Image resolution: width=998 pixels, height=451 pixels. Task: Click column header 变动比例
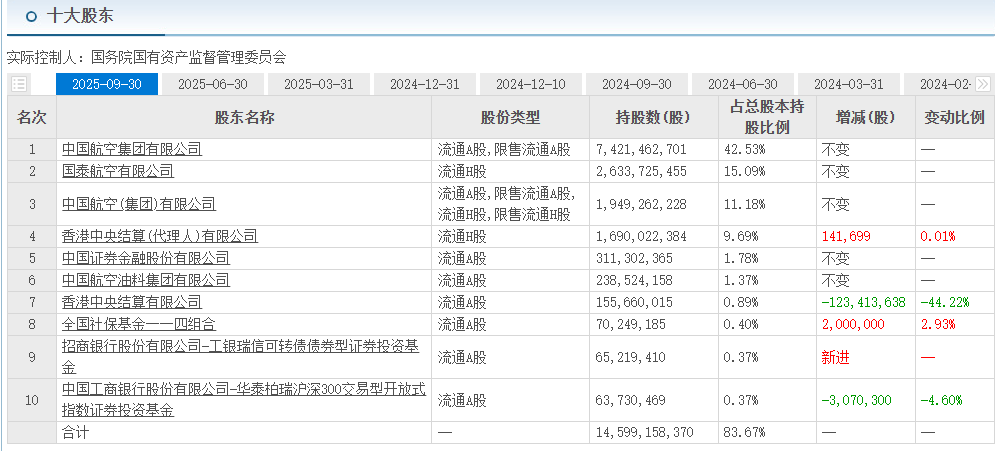click(955, 117)
